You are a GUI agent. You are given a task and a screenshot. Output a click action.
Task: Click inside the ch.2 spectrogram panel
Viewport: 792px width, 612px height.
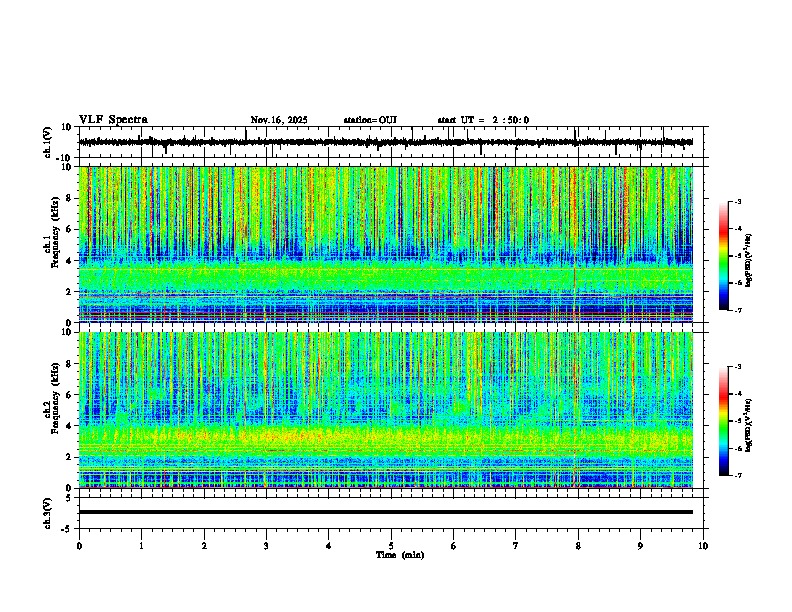click(386, 410)
